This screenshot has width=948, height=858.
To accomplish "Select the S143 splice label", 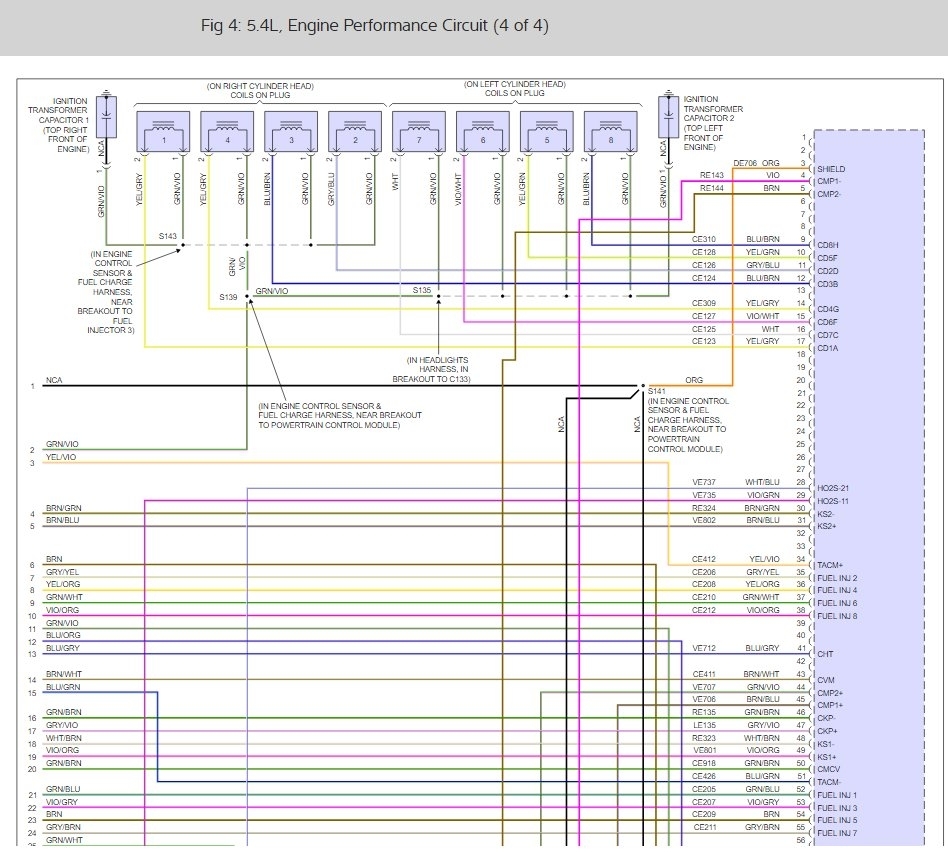I will pyautogui.click(x=167, y=236).
